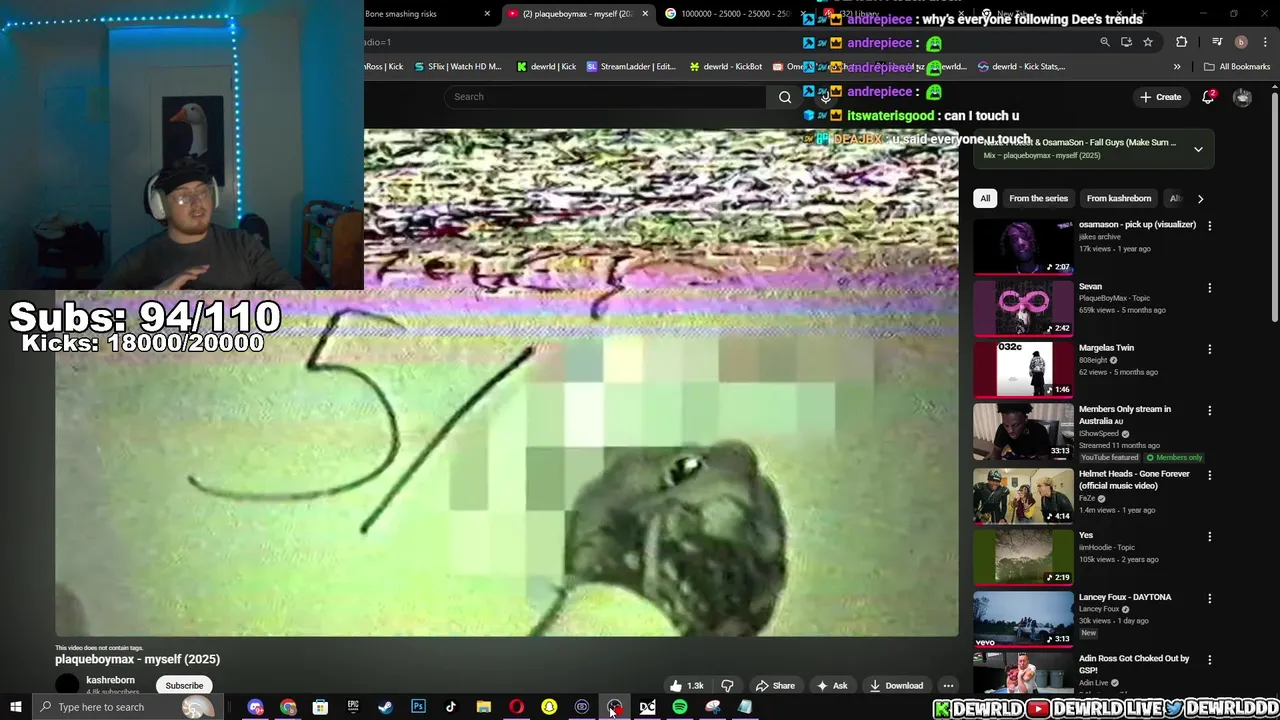Open options for Members Only stream video
1280x720 pixels.
tap(1209, 410)
